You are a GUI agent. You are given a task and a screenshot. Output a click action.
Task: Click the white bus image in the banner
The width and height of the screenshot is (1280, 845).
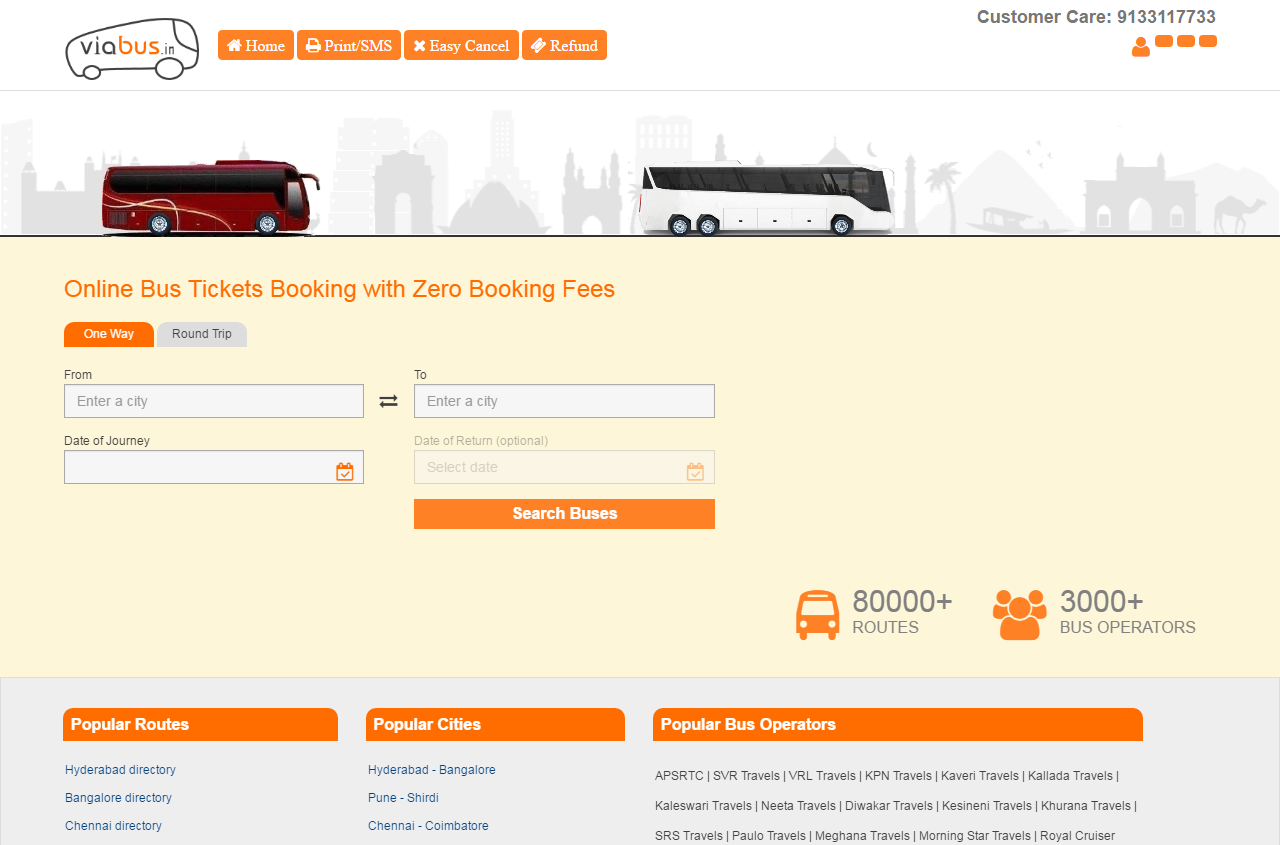point(768,200)
